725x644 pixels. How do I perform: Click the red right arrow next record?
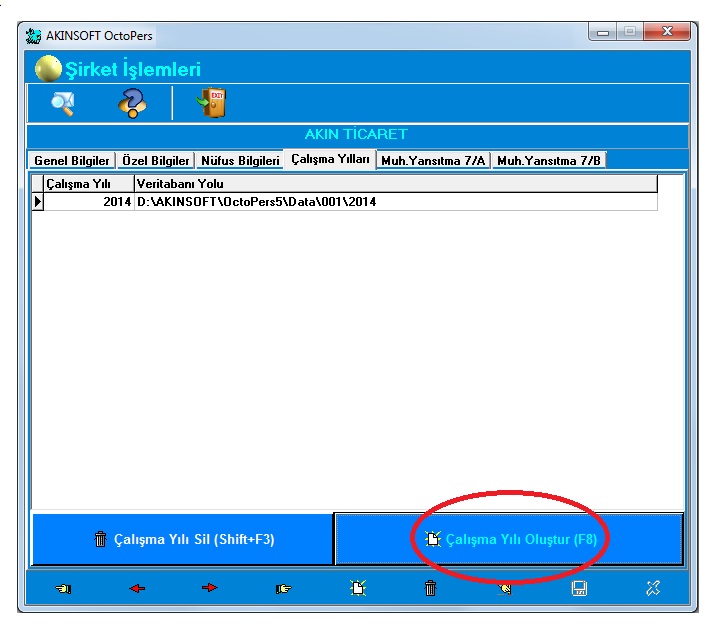[210, 588]
